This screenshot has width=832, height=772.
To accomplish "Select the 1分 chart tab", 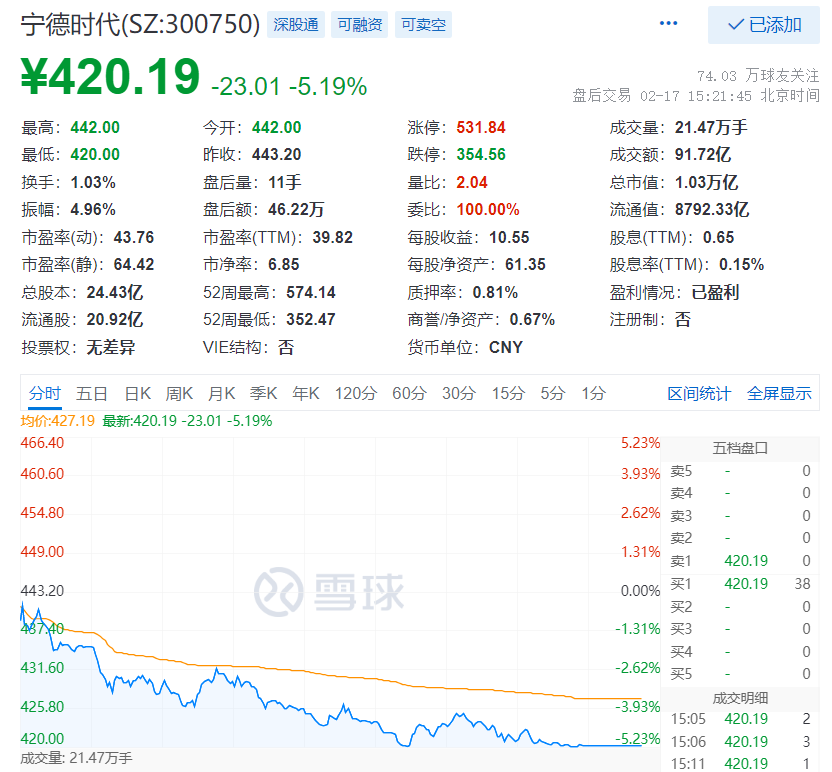I will 593,394.
